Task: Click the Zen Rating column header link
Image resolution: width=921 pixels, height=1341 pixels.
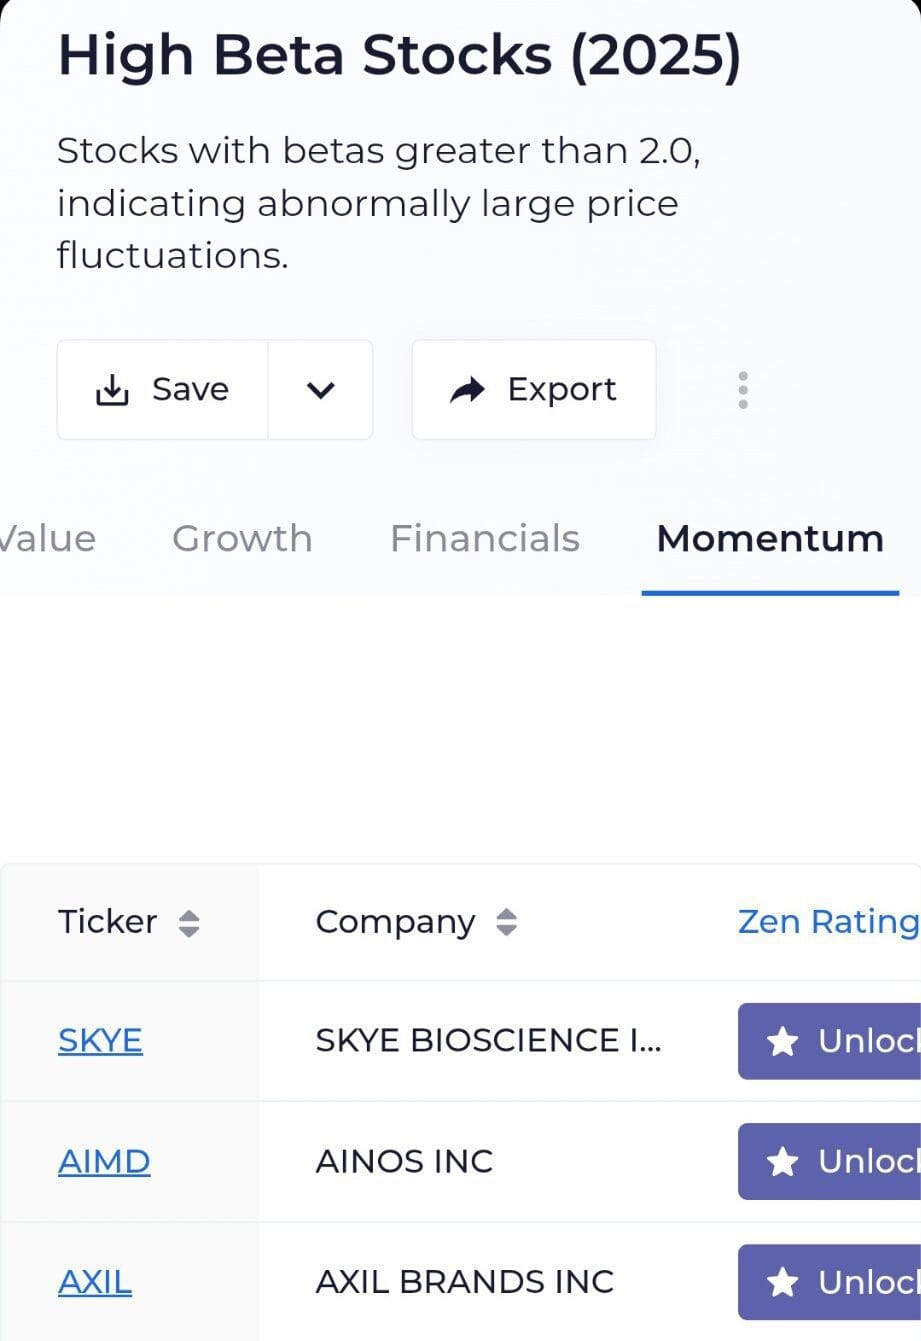Action: [x=827, y=922]
